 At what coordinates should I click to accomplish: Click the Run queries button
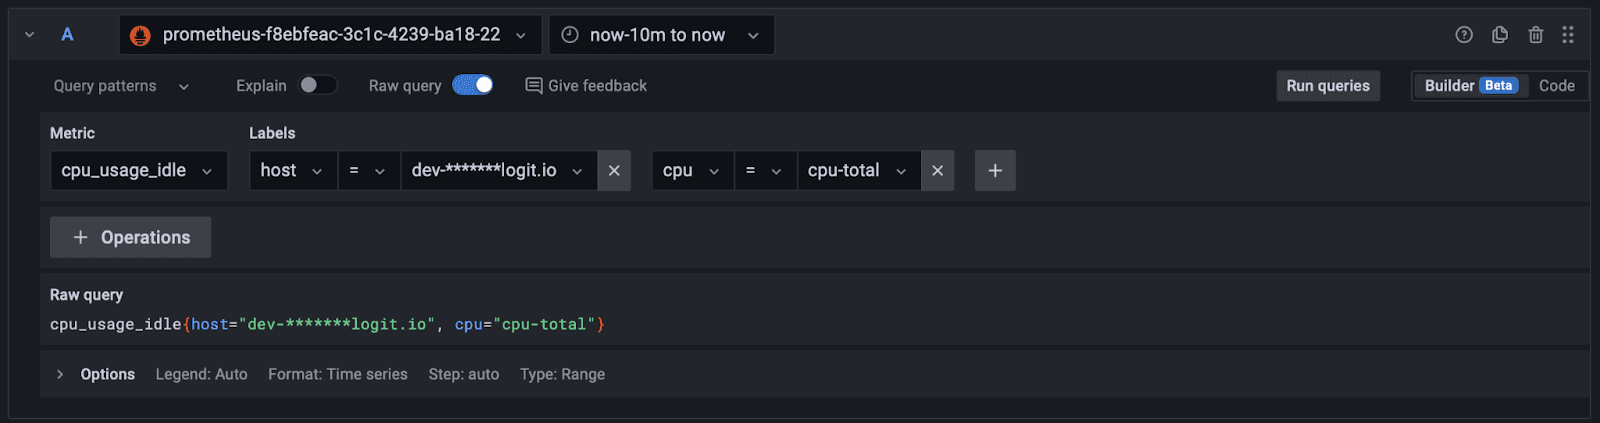(1328, 86)
